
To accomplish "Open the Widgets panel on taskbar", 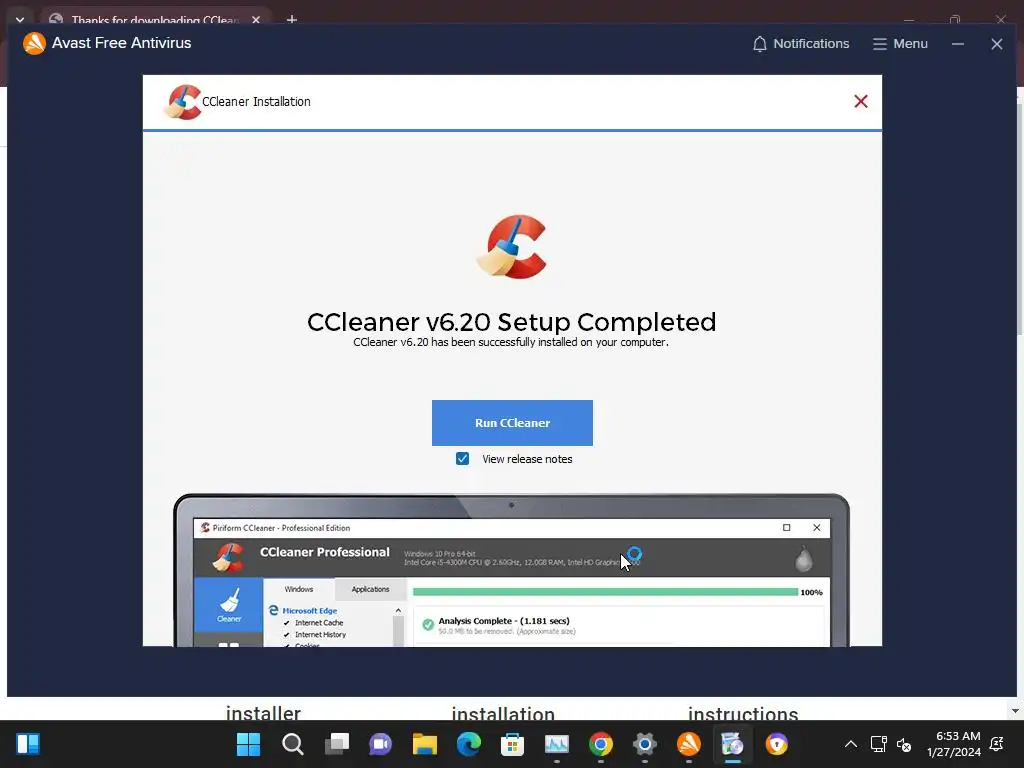I will (28, 744).
